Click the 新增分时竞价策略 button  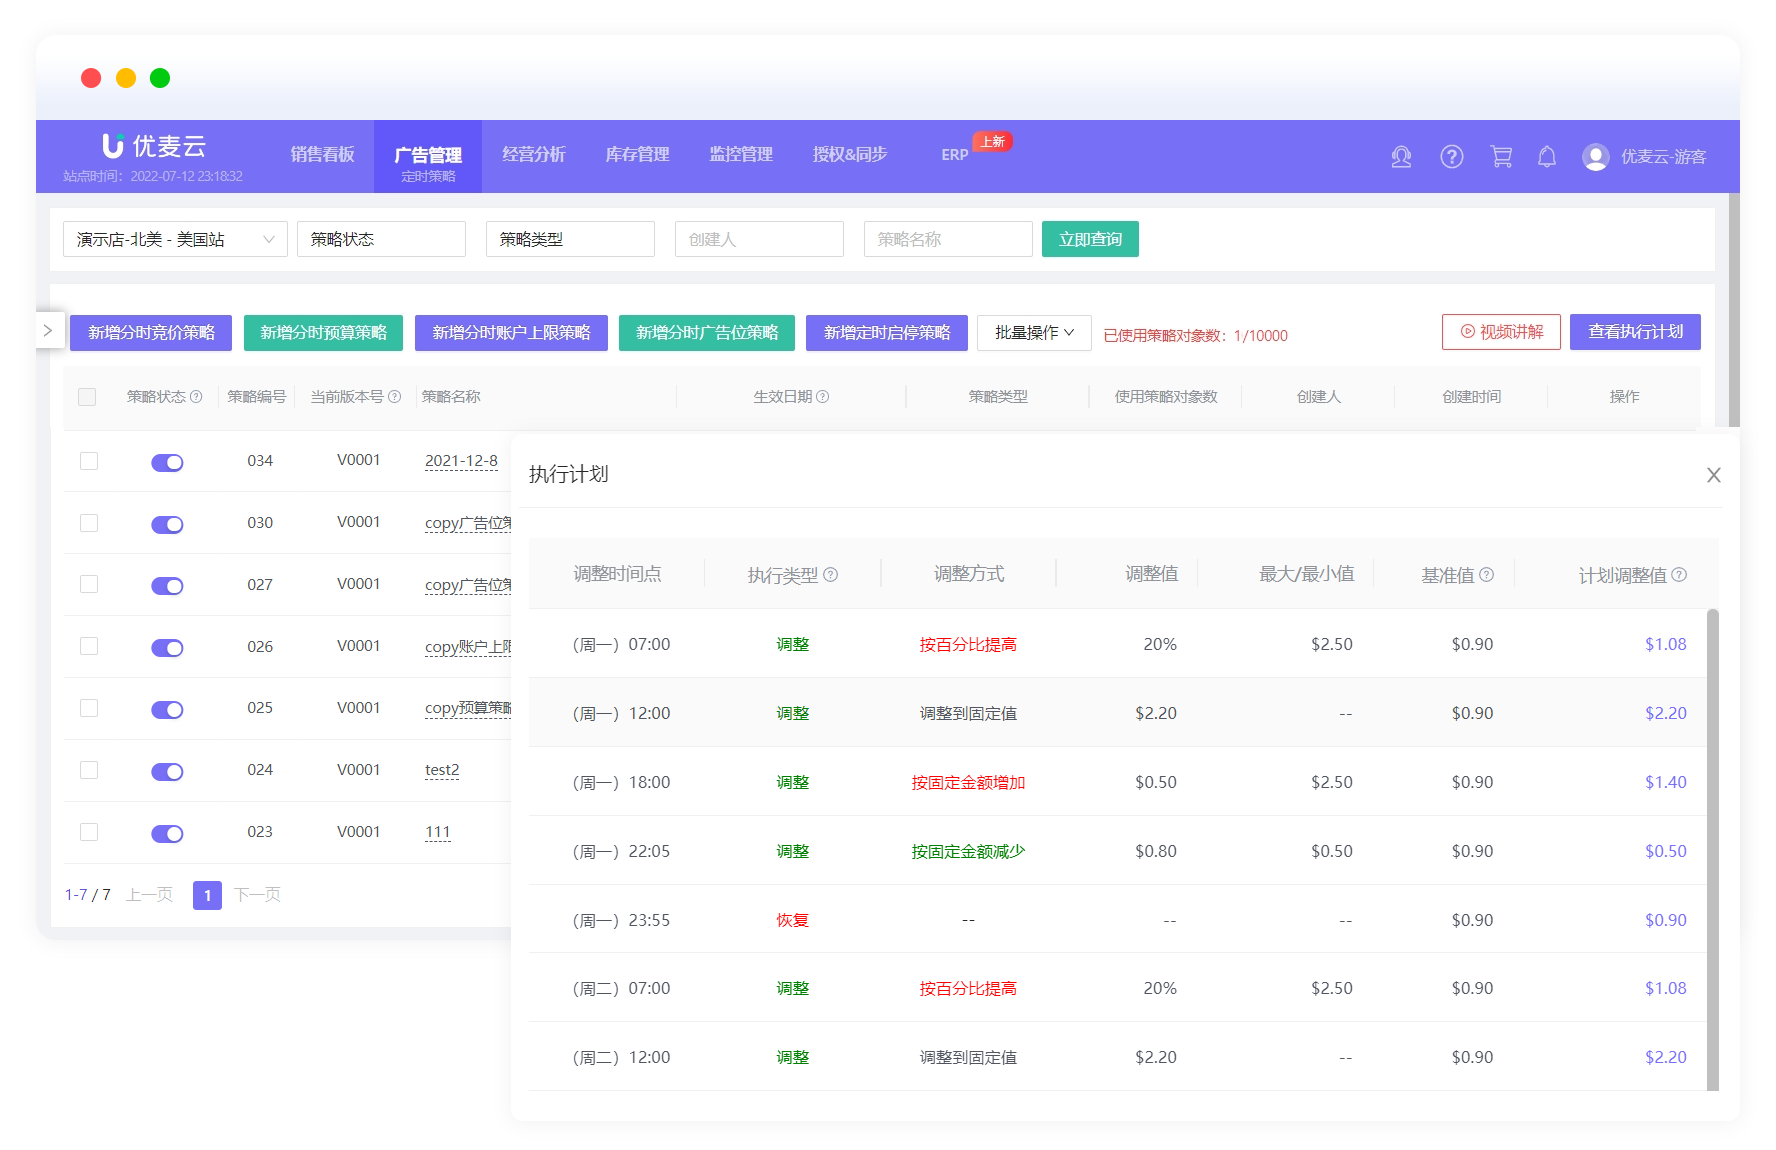151,333
